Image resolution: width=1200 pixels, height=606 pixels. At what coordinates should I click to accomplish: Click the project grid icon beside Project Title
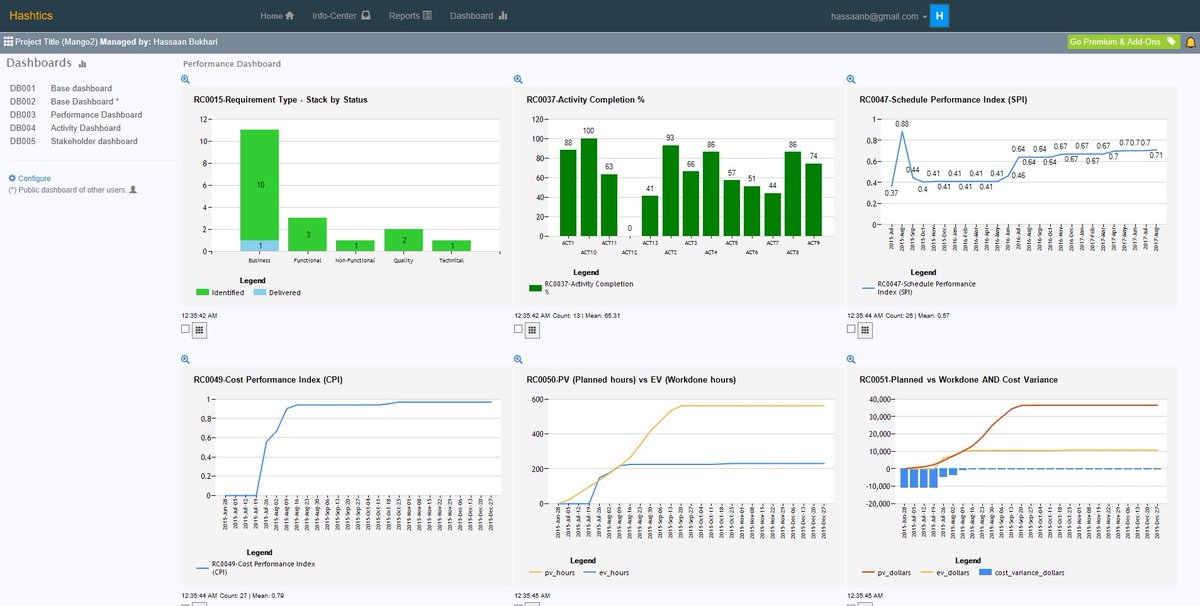tap(8, 43)
